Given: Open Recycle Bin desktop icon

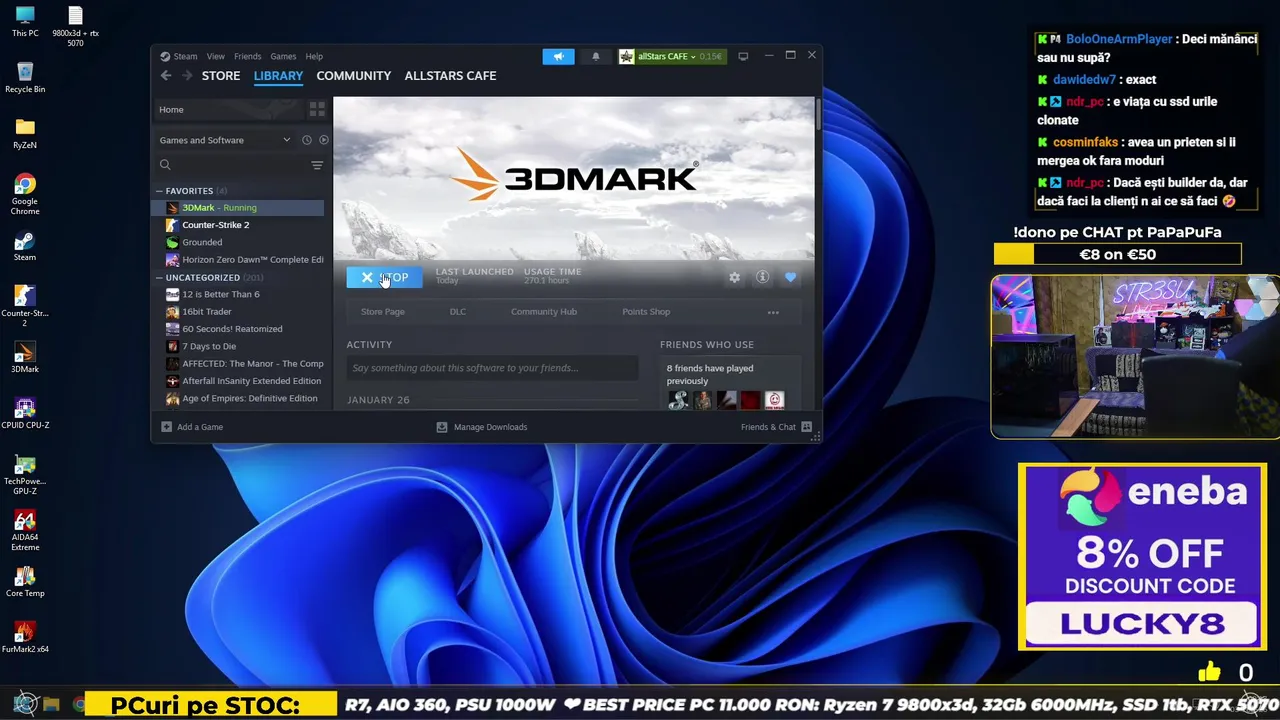Looking at the screenshot, I should tap(25, 78).
